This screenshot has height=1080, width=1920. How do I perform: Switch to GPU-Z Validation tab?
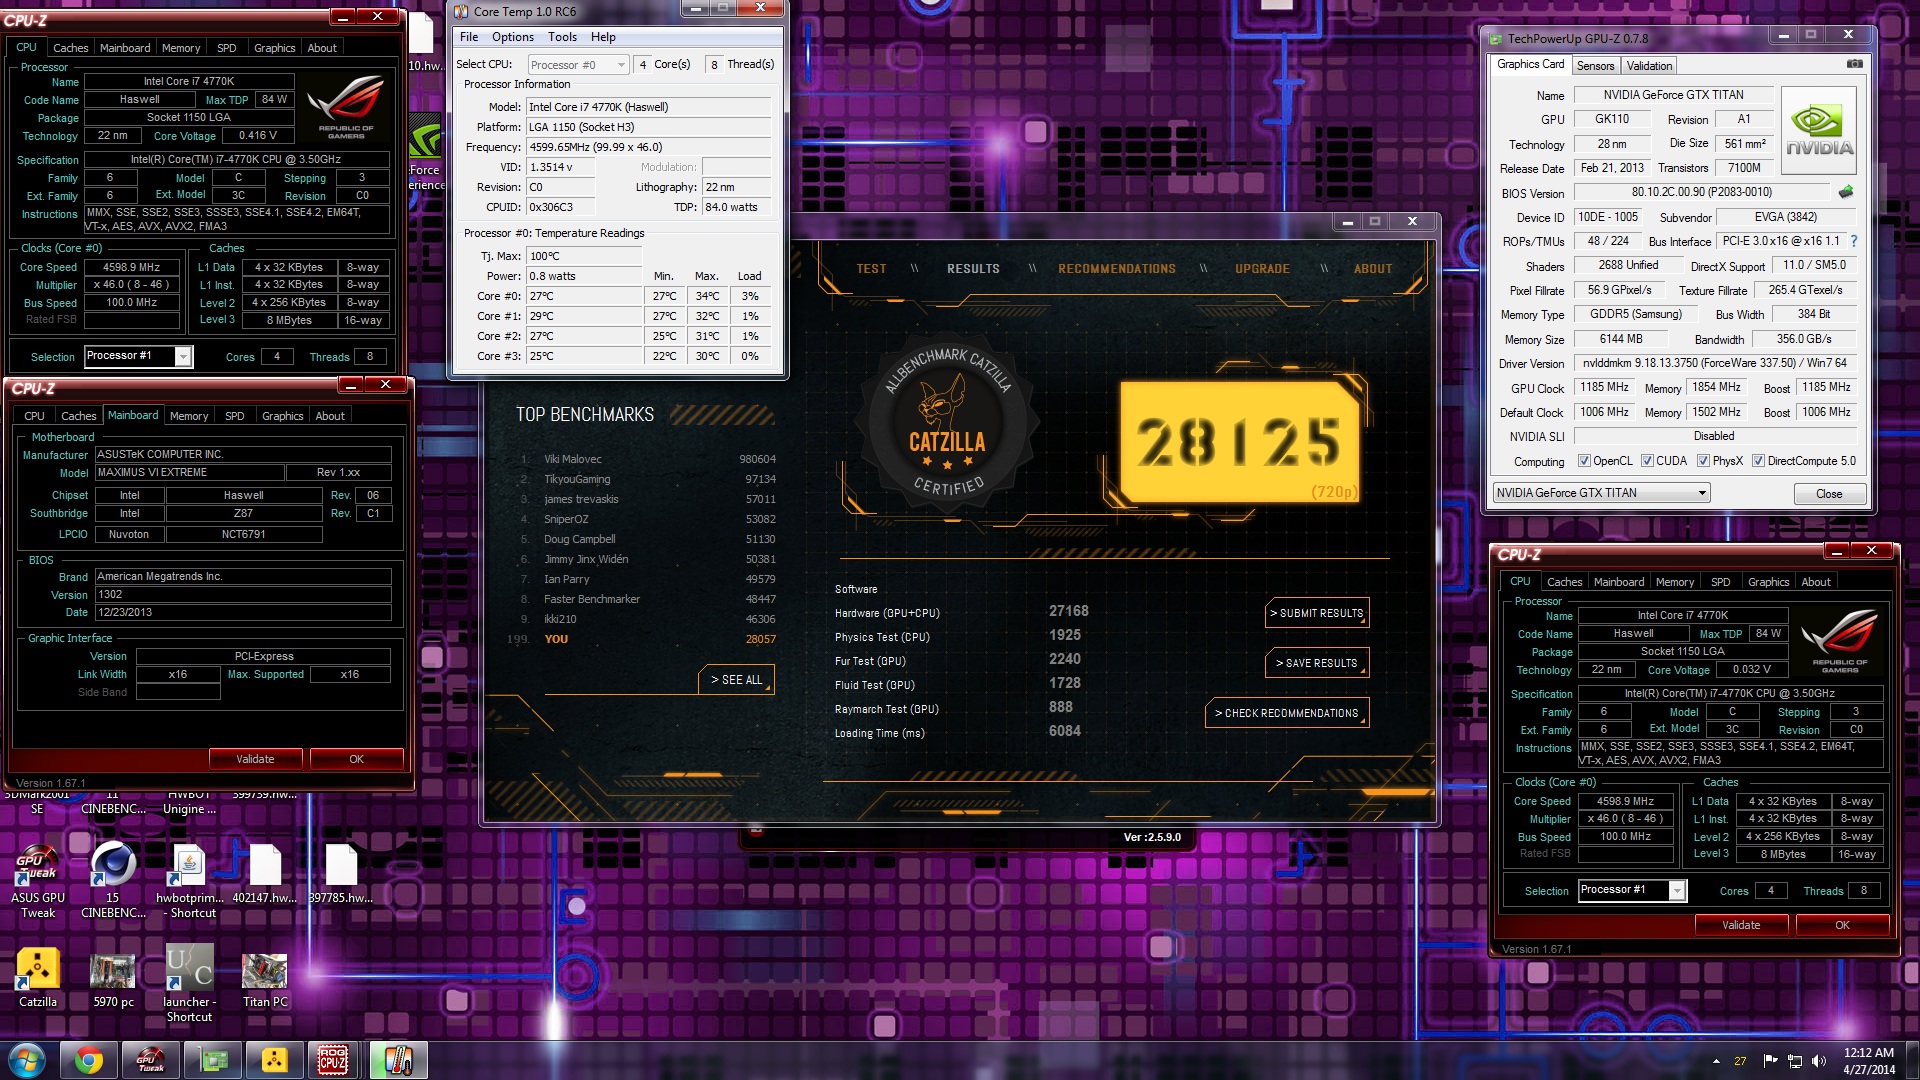[x=1649, y=66]
